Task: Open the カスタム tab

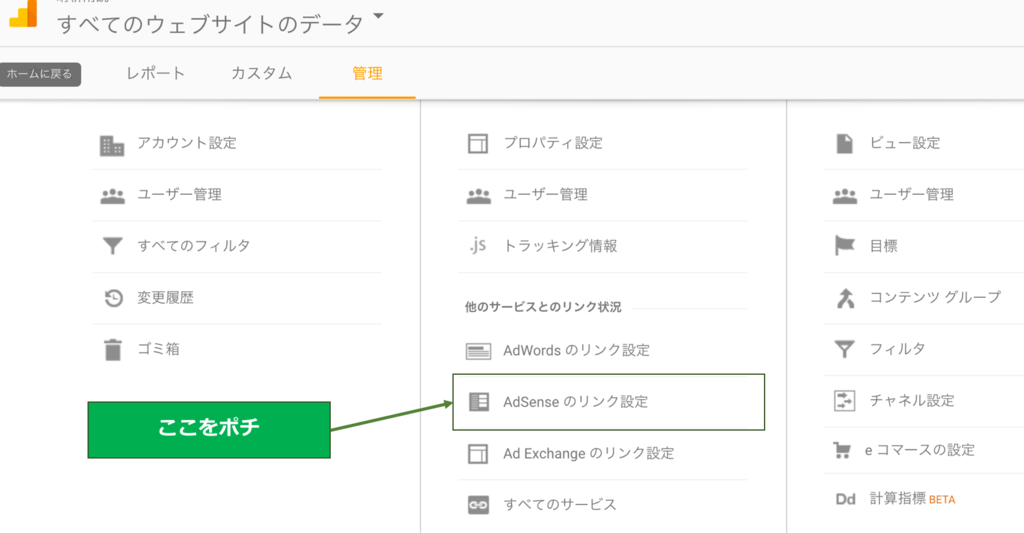Action: [261, 73]
